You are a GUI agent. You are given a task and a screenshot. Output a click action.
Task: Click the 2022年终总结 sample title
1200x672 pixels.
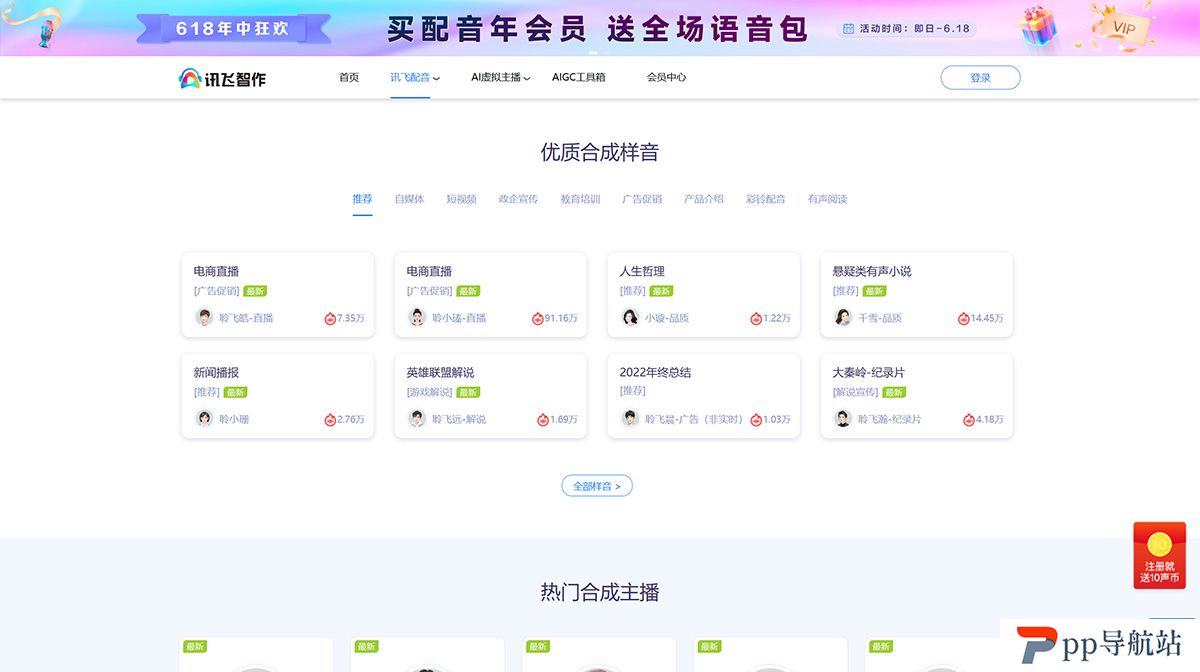[655, 372]
